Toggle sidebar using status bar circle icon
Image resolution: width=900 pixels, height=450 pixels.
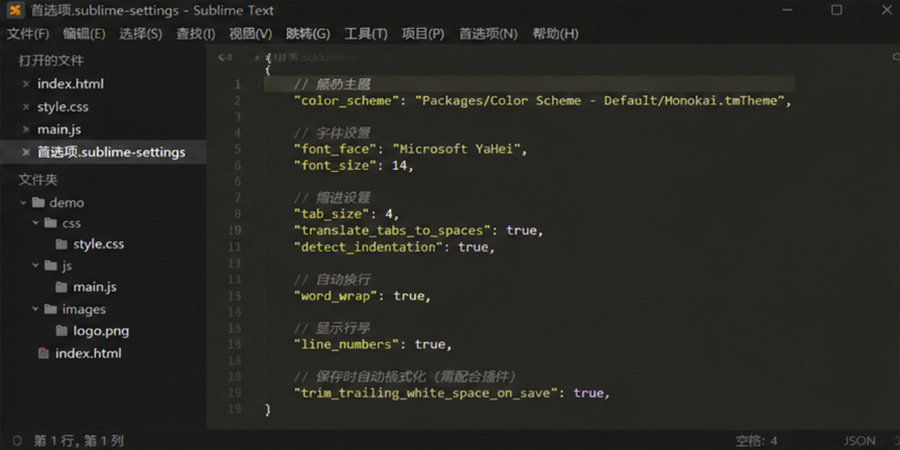tap(17, 441)
